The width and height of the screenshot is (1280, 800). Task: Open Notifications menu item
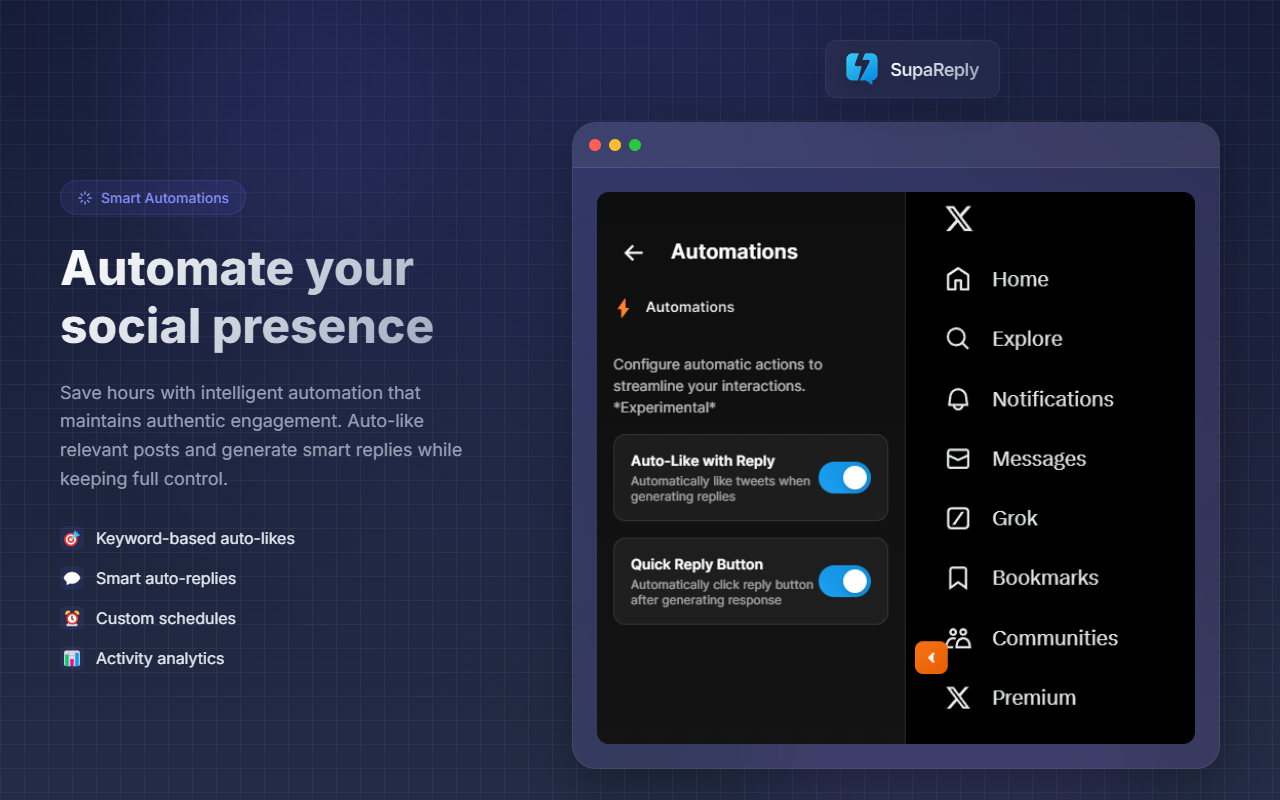1053,399
